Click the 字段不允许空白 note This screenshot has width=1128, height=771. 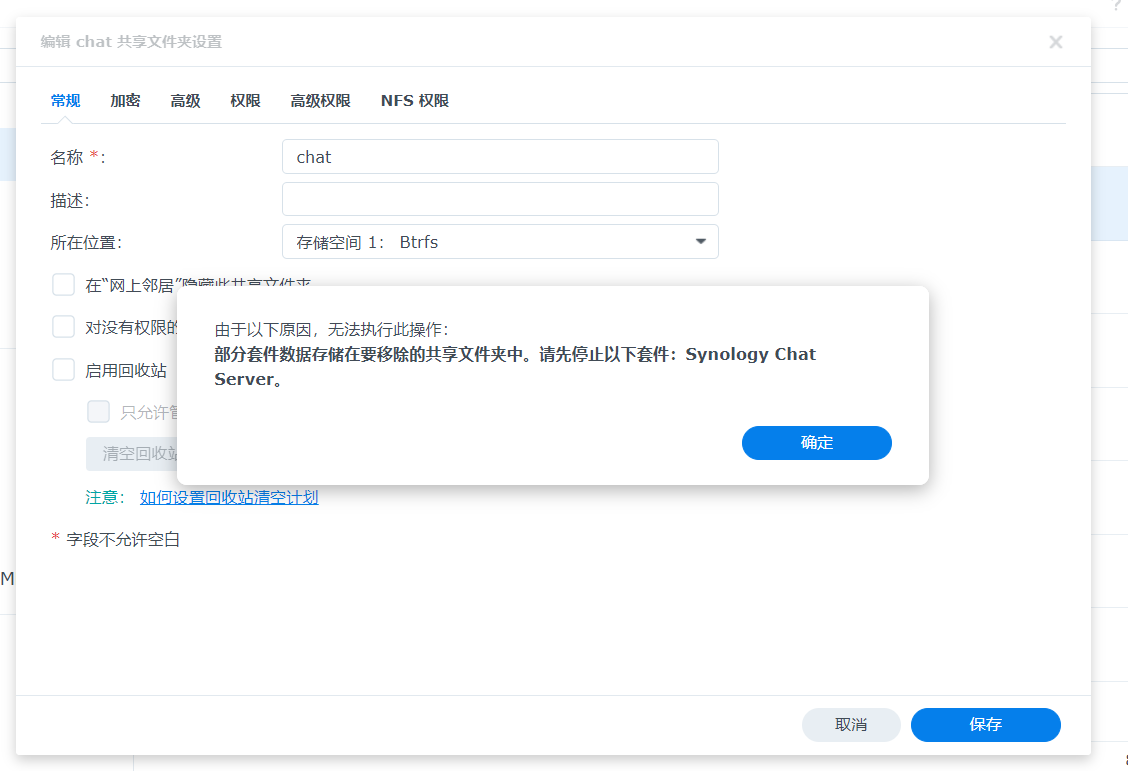click(123, 539)
